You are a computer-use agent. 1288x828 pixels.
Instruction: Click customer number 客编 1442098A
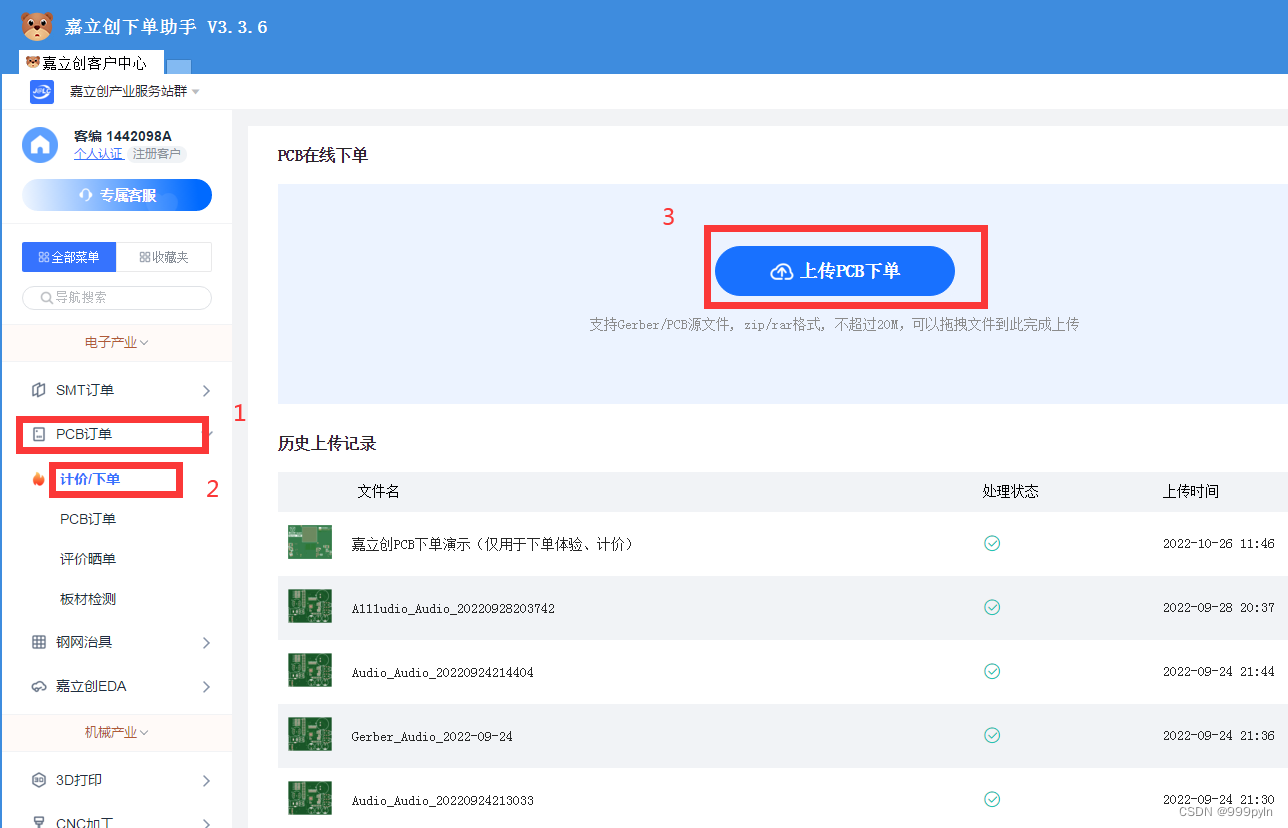pyautogui.click(x=122, y=136)
